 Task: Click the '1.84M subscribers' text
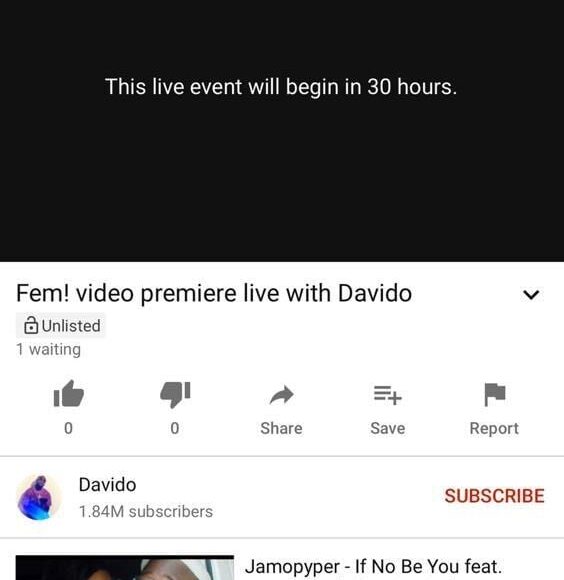146,512
